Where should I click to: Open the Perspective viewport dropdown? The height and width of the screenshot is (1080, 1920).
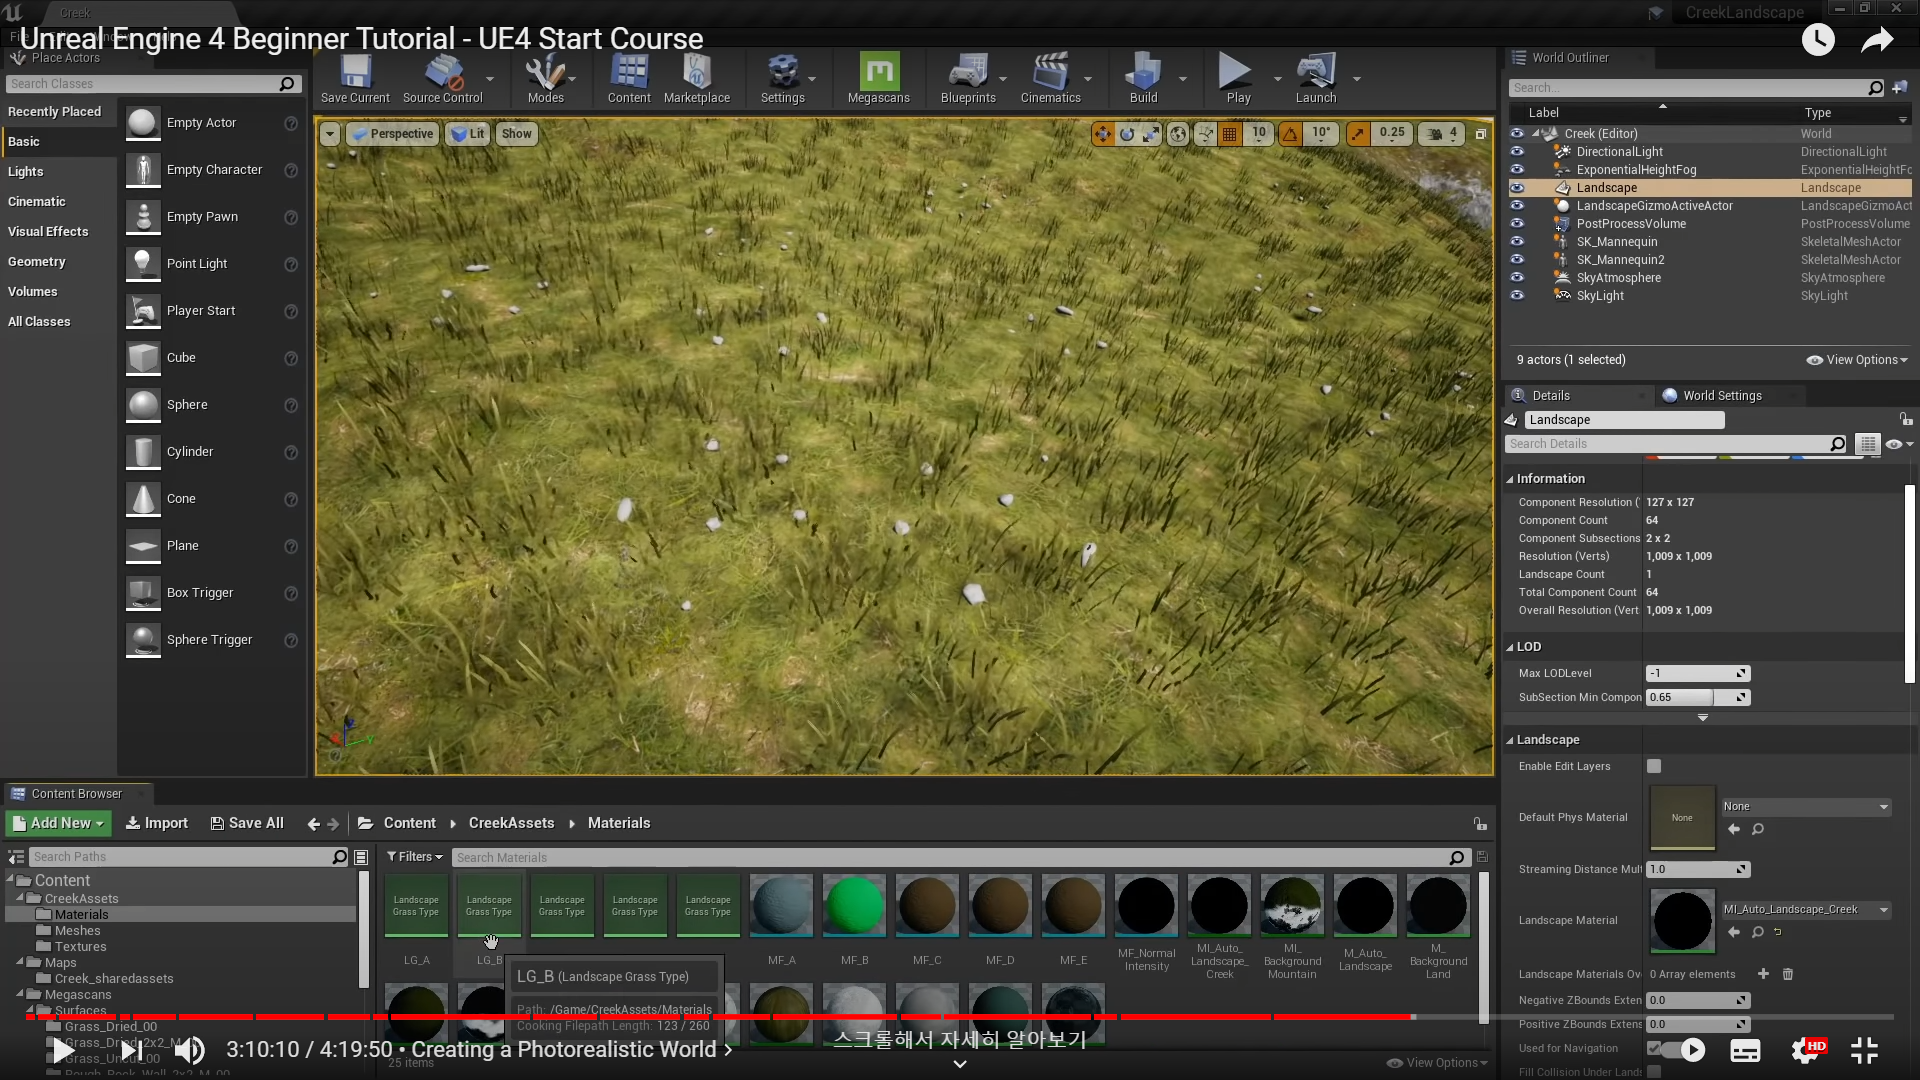click(392, 134)
